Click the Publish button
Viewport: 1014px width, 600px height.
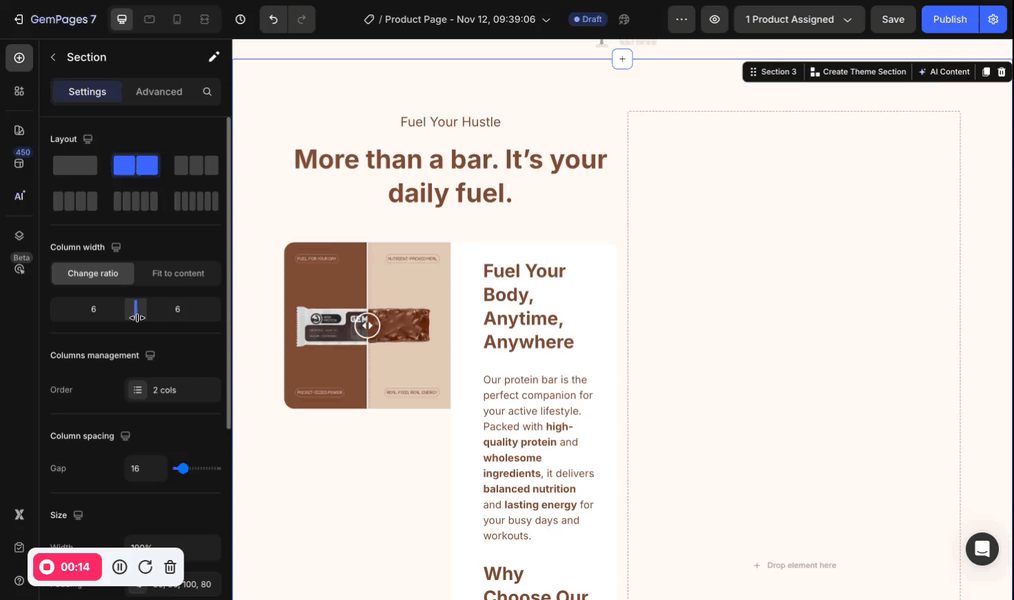[x=949, y=19]
